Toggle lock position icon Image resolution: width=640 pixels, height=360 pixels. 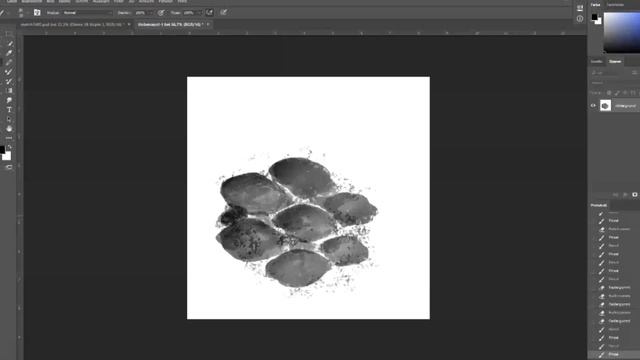625,93
